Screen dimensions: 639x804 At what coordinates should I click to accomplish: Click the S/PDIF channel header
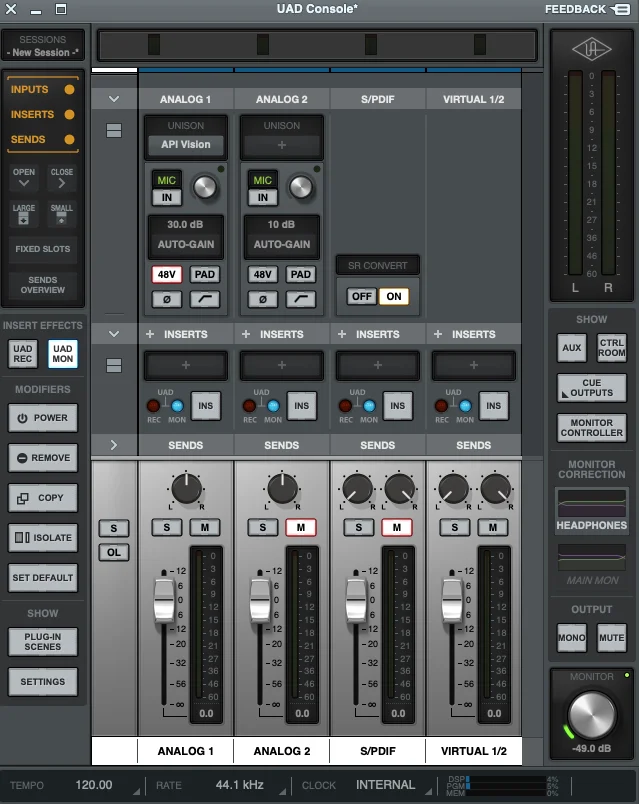click(x=377, y=99)
